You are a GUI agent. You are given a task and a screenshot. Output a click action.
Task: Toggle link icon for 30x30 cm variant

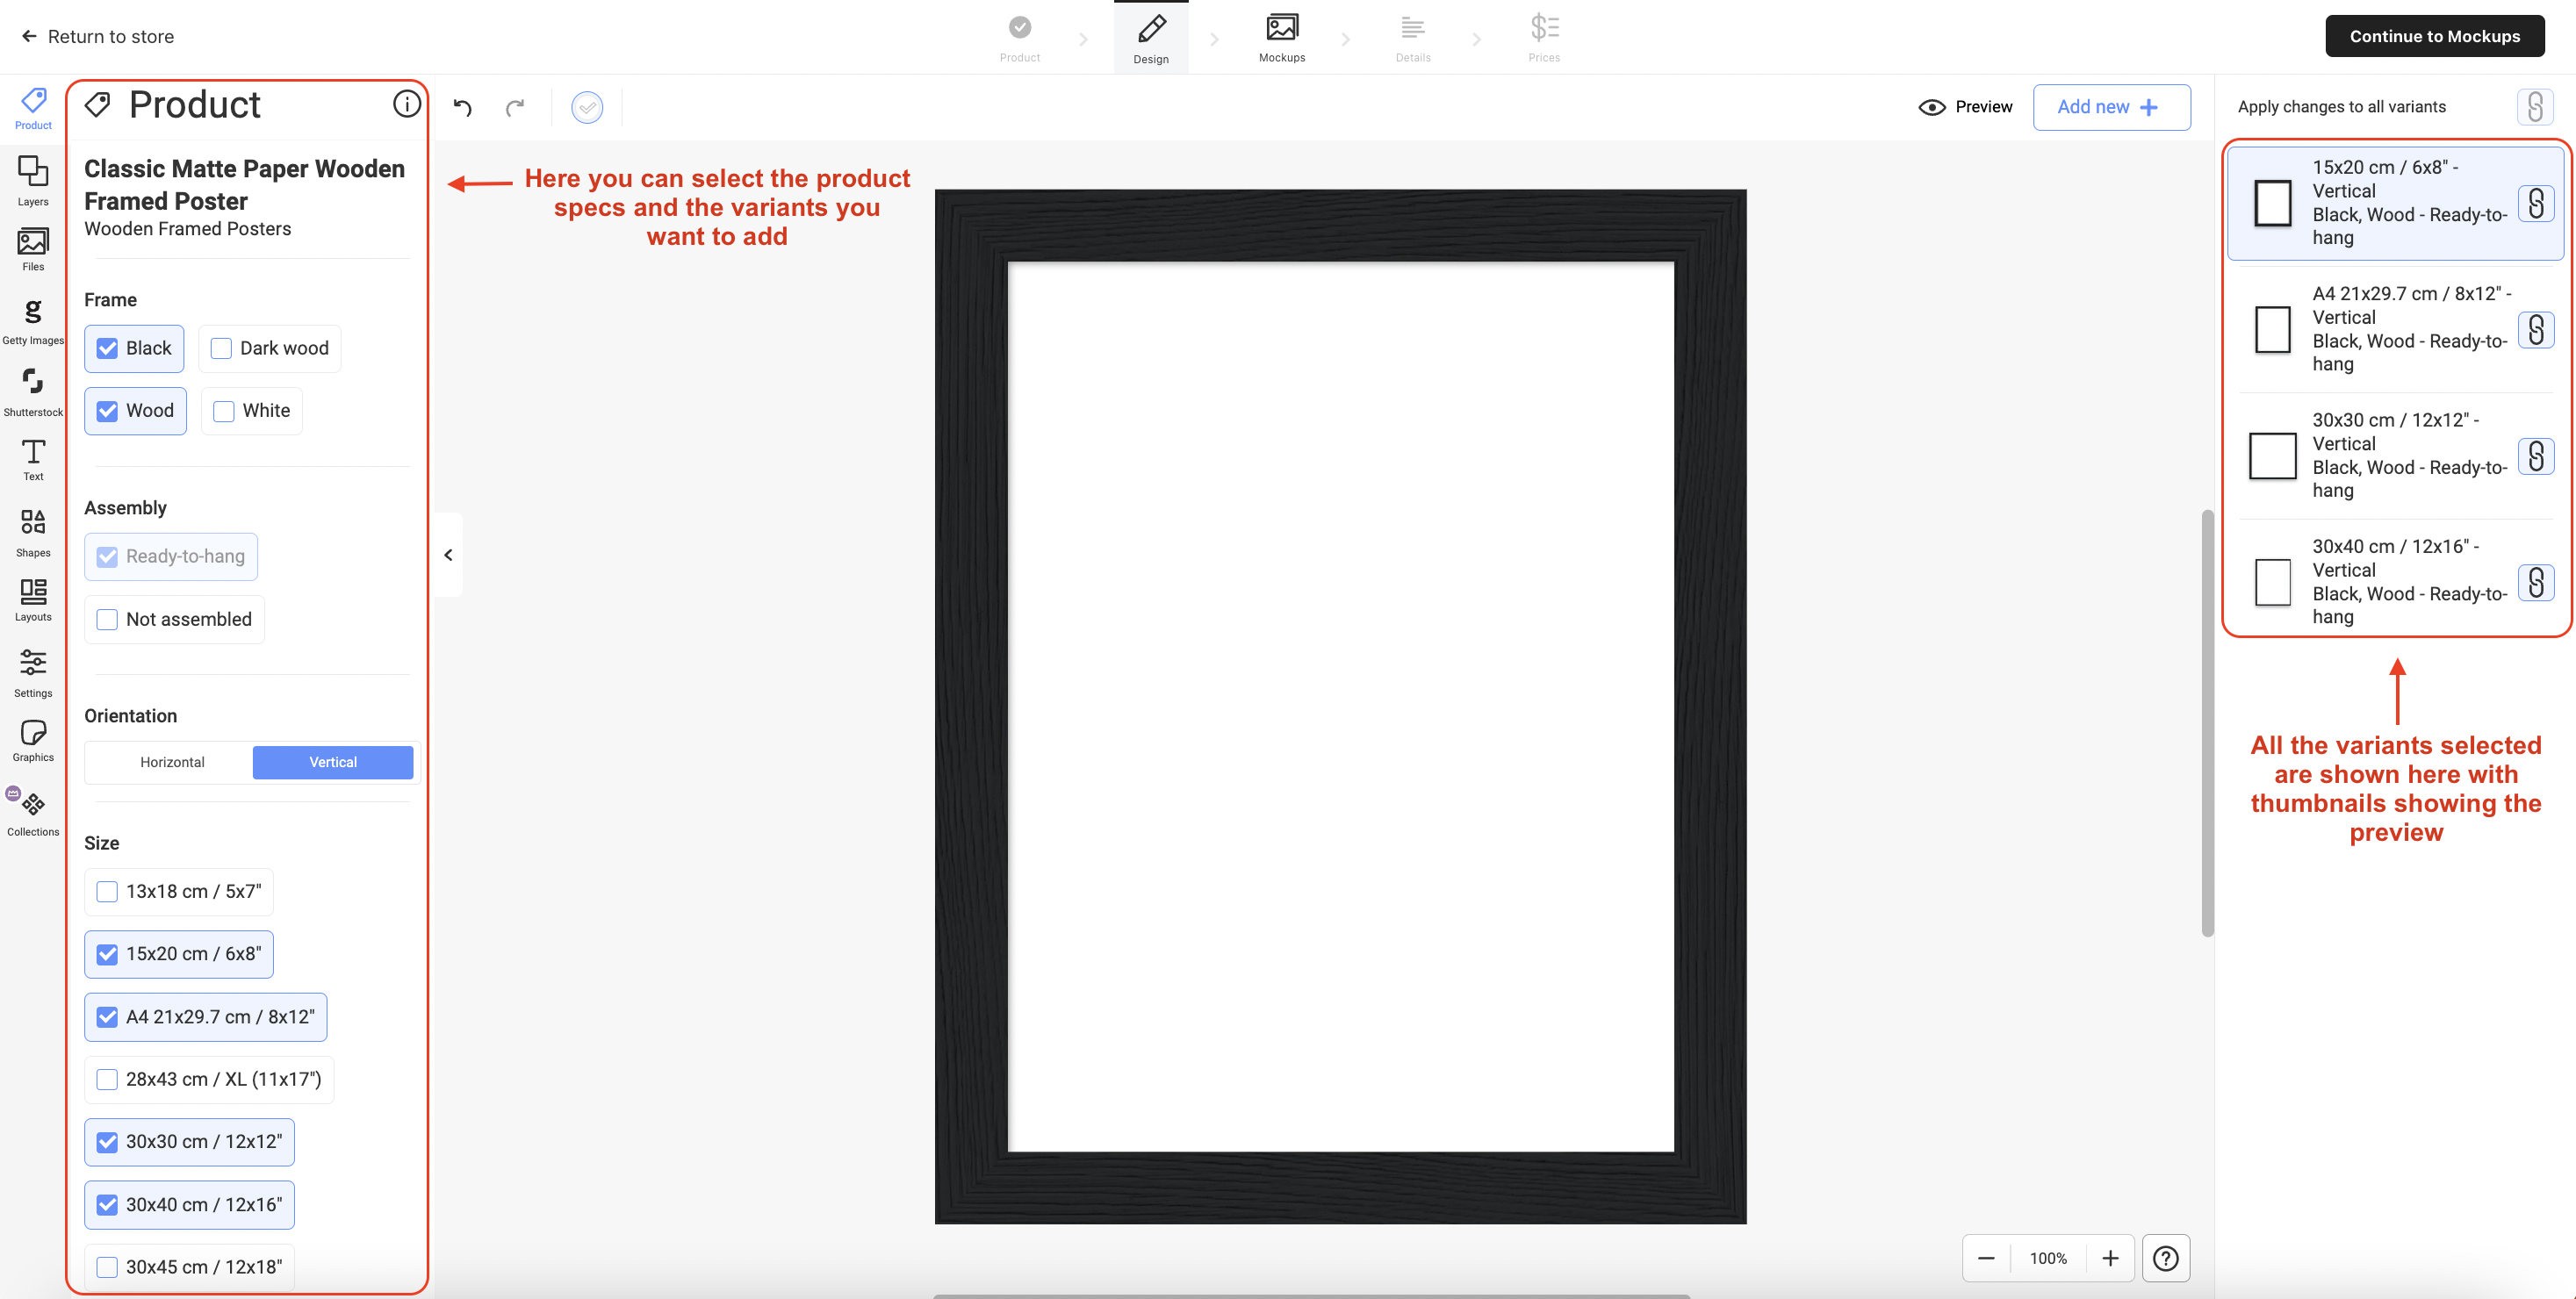coord(2536,456)
